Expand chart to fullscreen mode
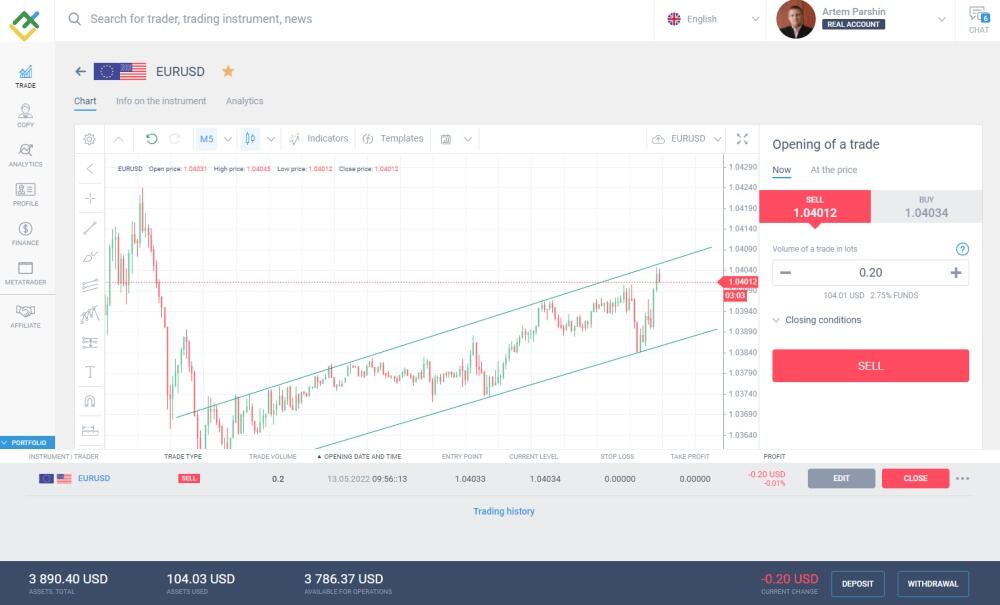Image resolution: width=1000 pixels, height=605 pixels. 742,139
